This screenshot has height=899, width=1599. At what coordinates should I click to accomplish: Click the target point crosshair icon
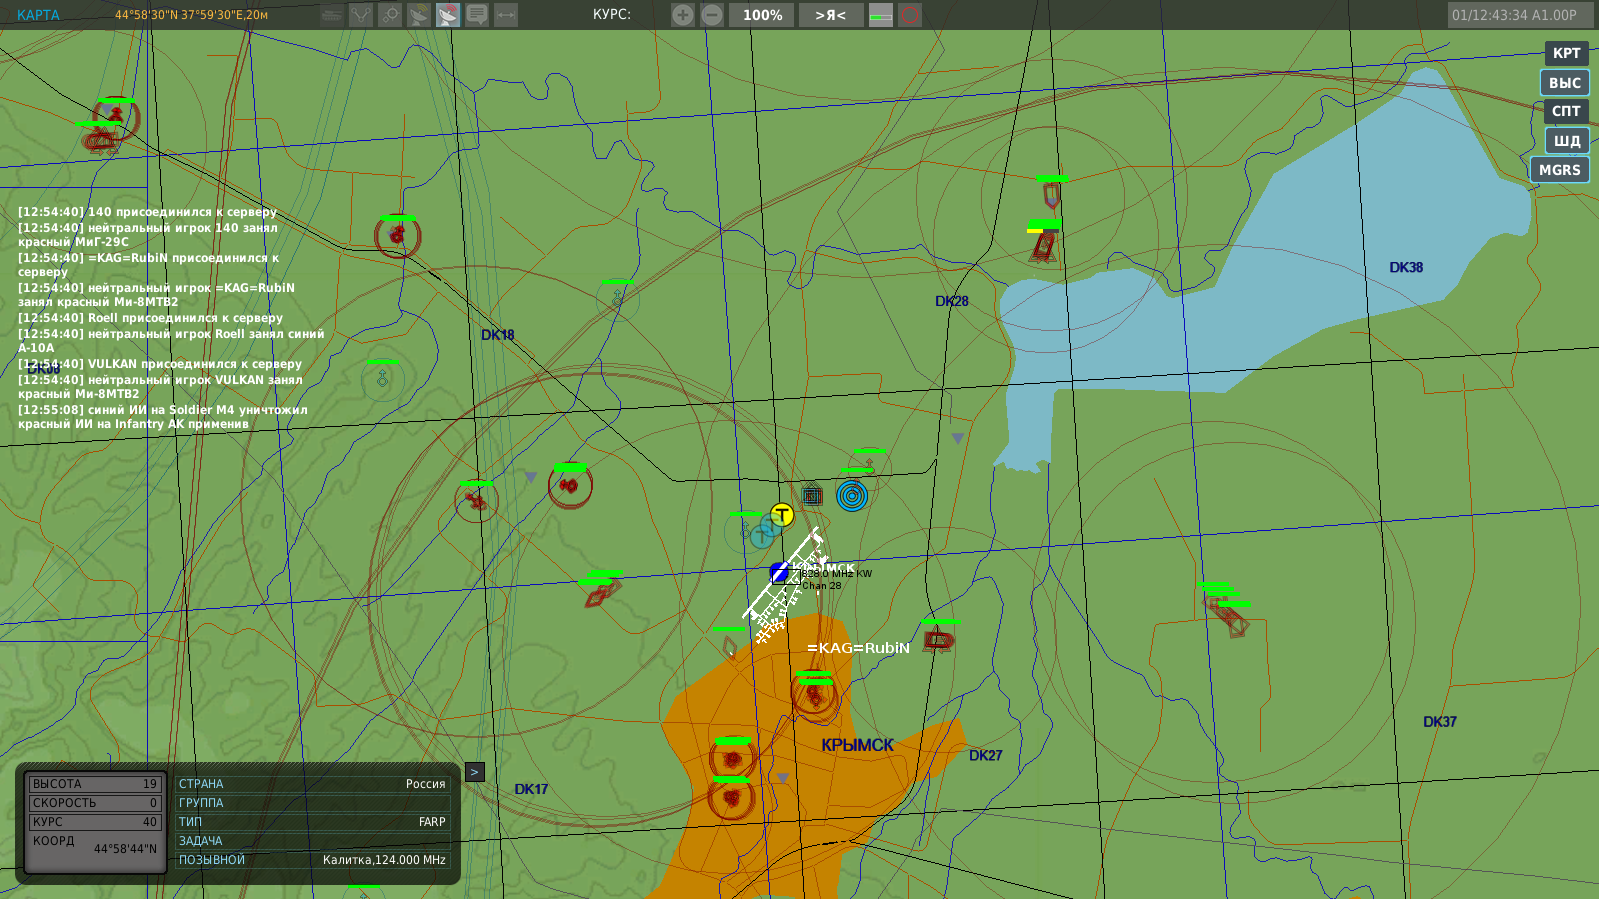[x=390, y=15]
